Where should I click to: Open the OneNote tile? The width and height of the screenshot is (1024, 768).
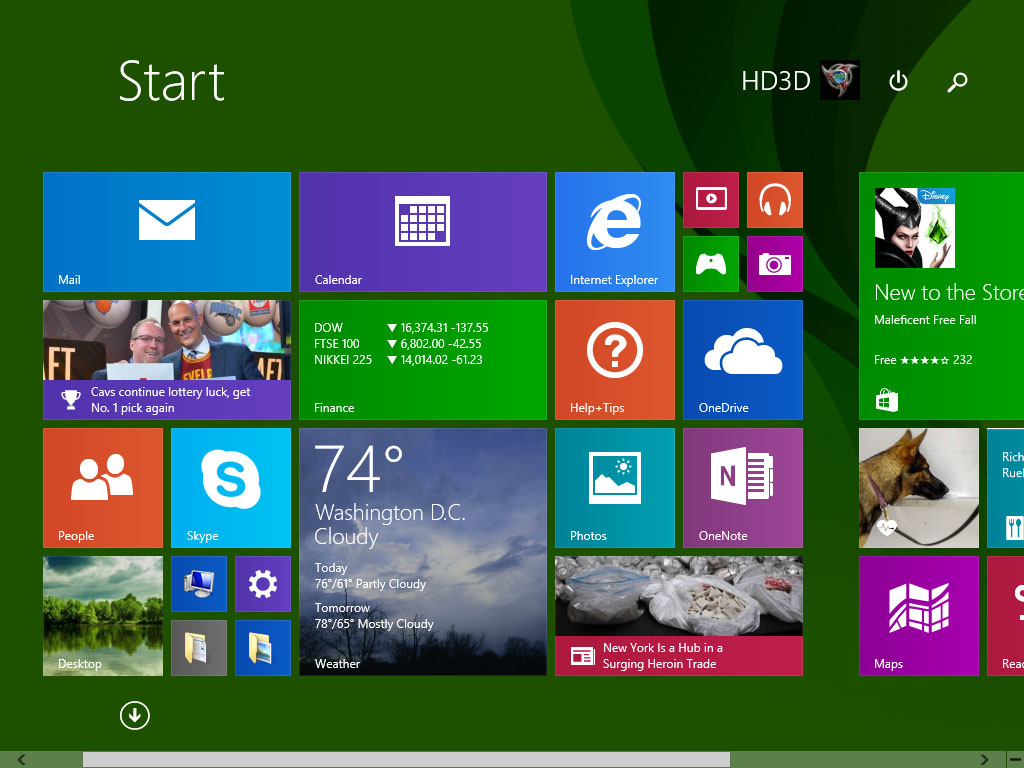point(743,488)
